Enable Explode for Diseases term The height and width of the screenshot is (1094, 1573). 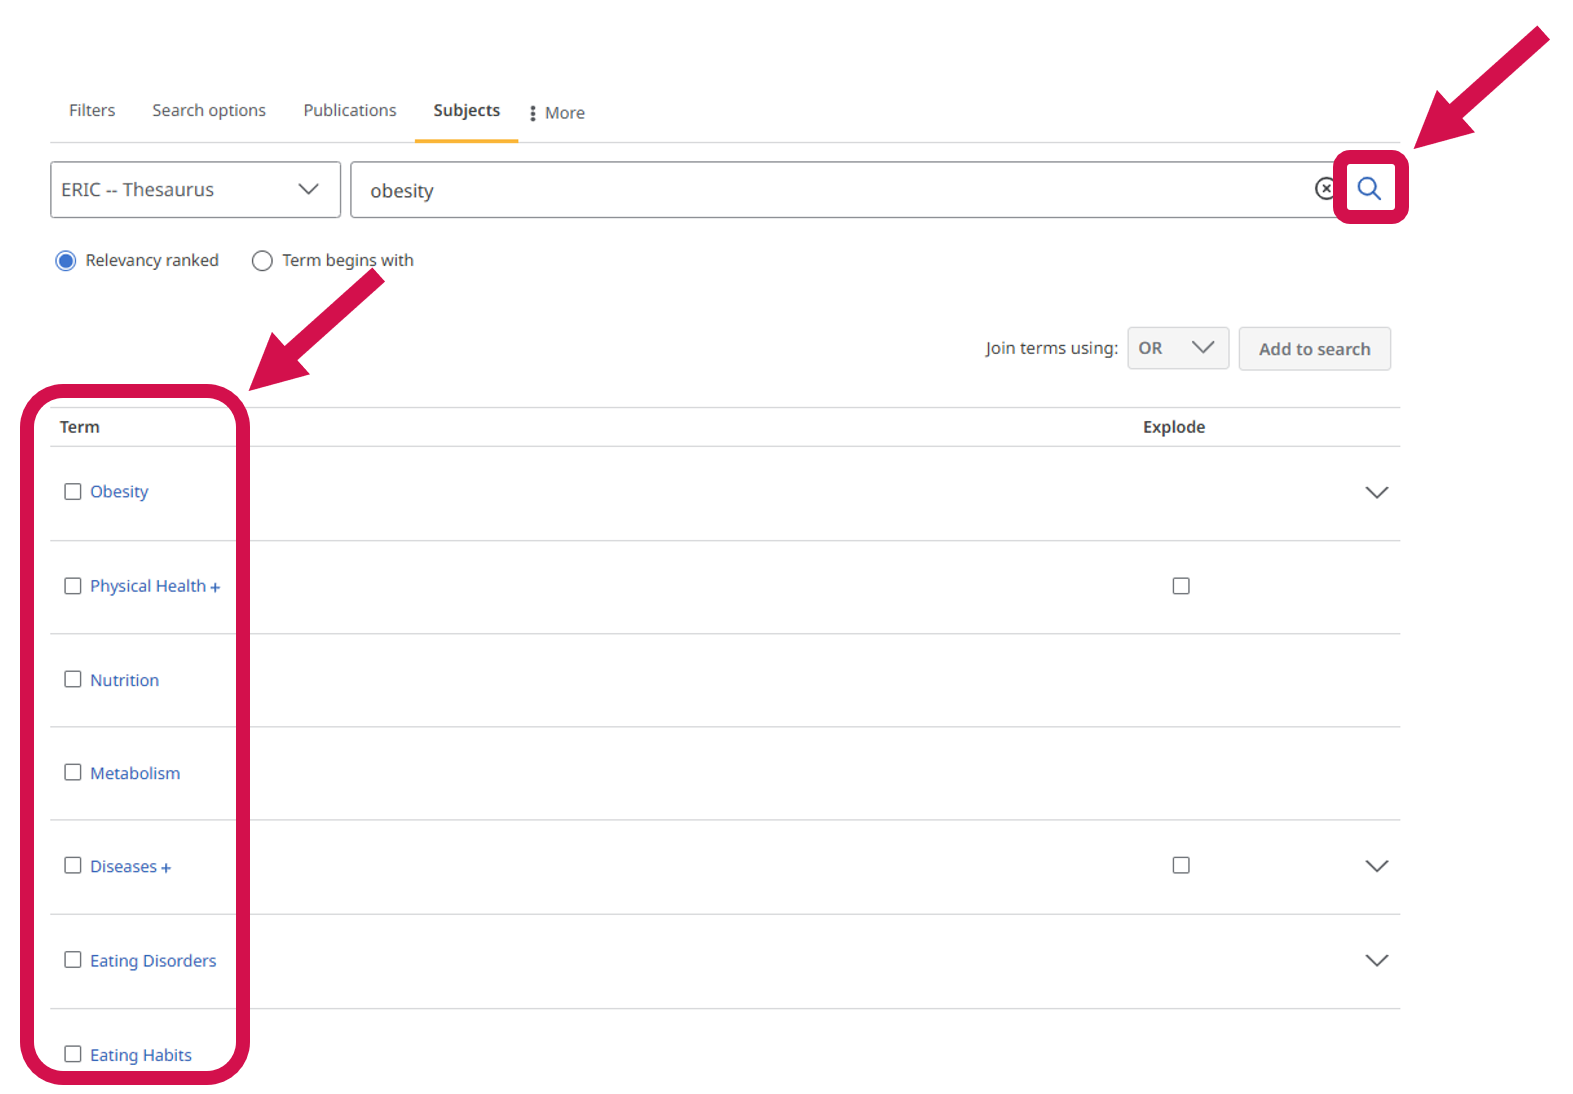1181,866
